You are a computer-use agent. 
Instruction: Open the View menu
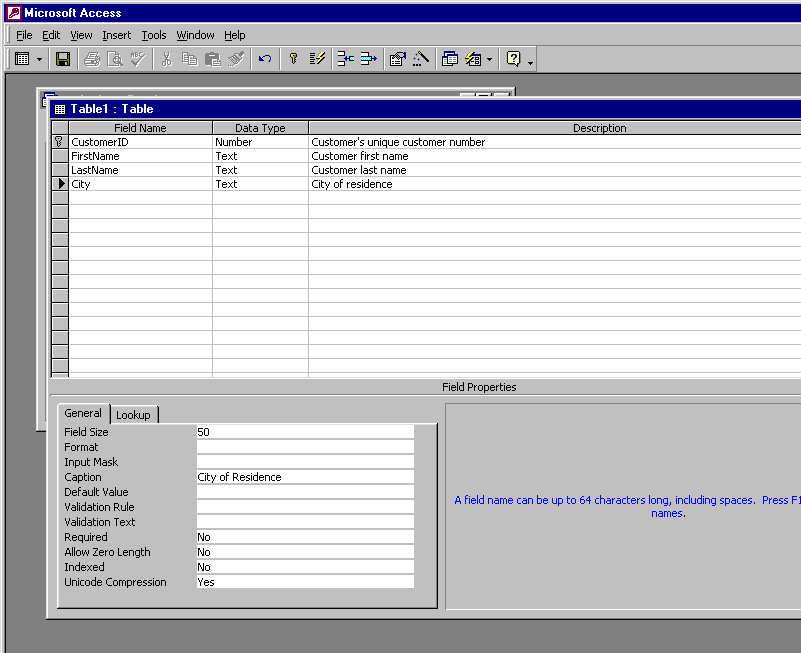tap(81, 35)
